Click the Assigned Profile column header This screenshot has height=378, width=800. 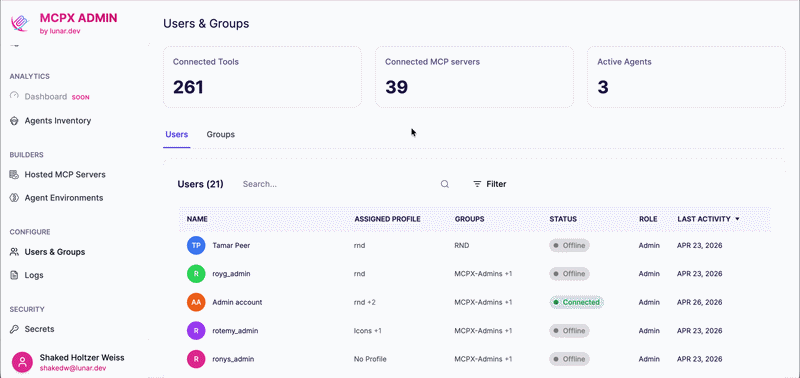pyautogui.click(x=387, y=219)
